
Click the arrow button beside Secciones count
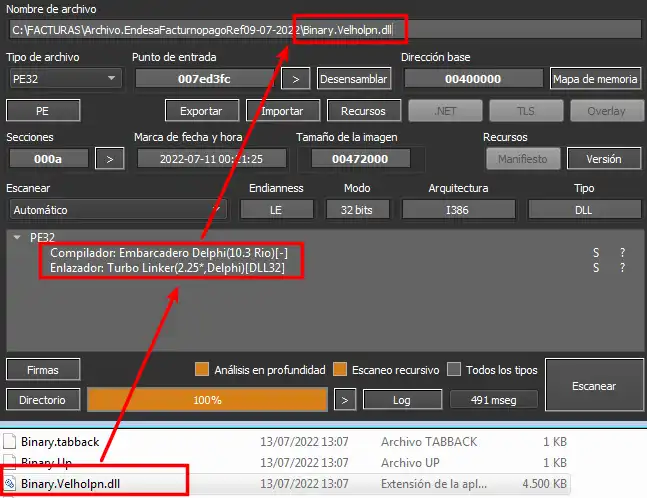[109, 159]
